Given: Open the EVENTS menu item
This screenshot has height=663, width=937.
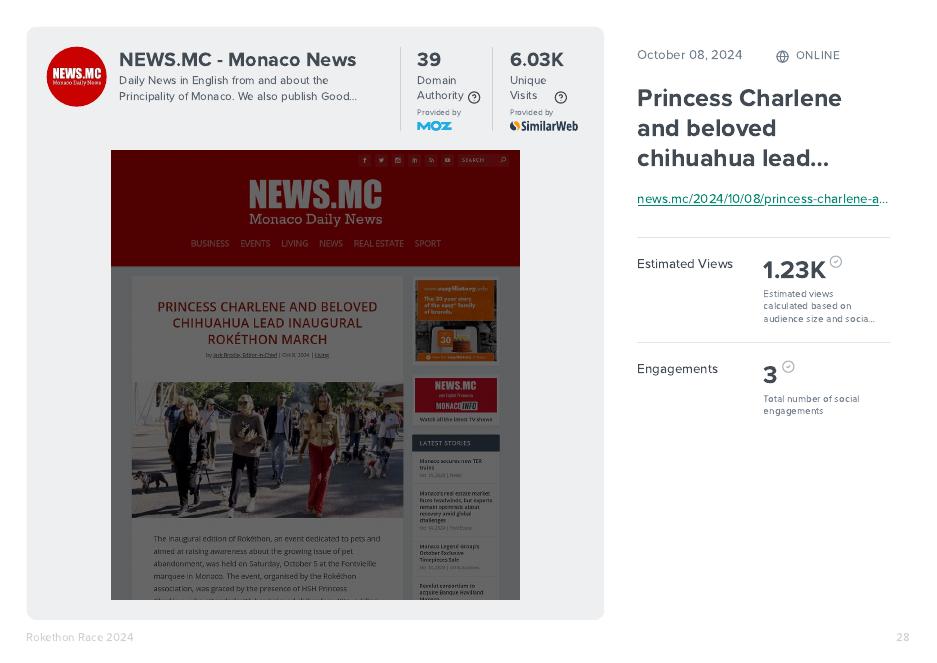Looking at the screenshot, I should [255, 243].
